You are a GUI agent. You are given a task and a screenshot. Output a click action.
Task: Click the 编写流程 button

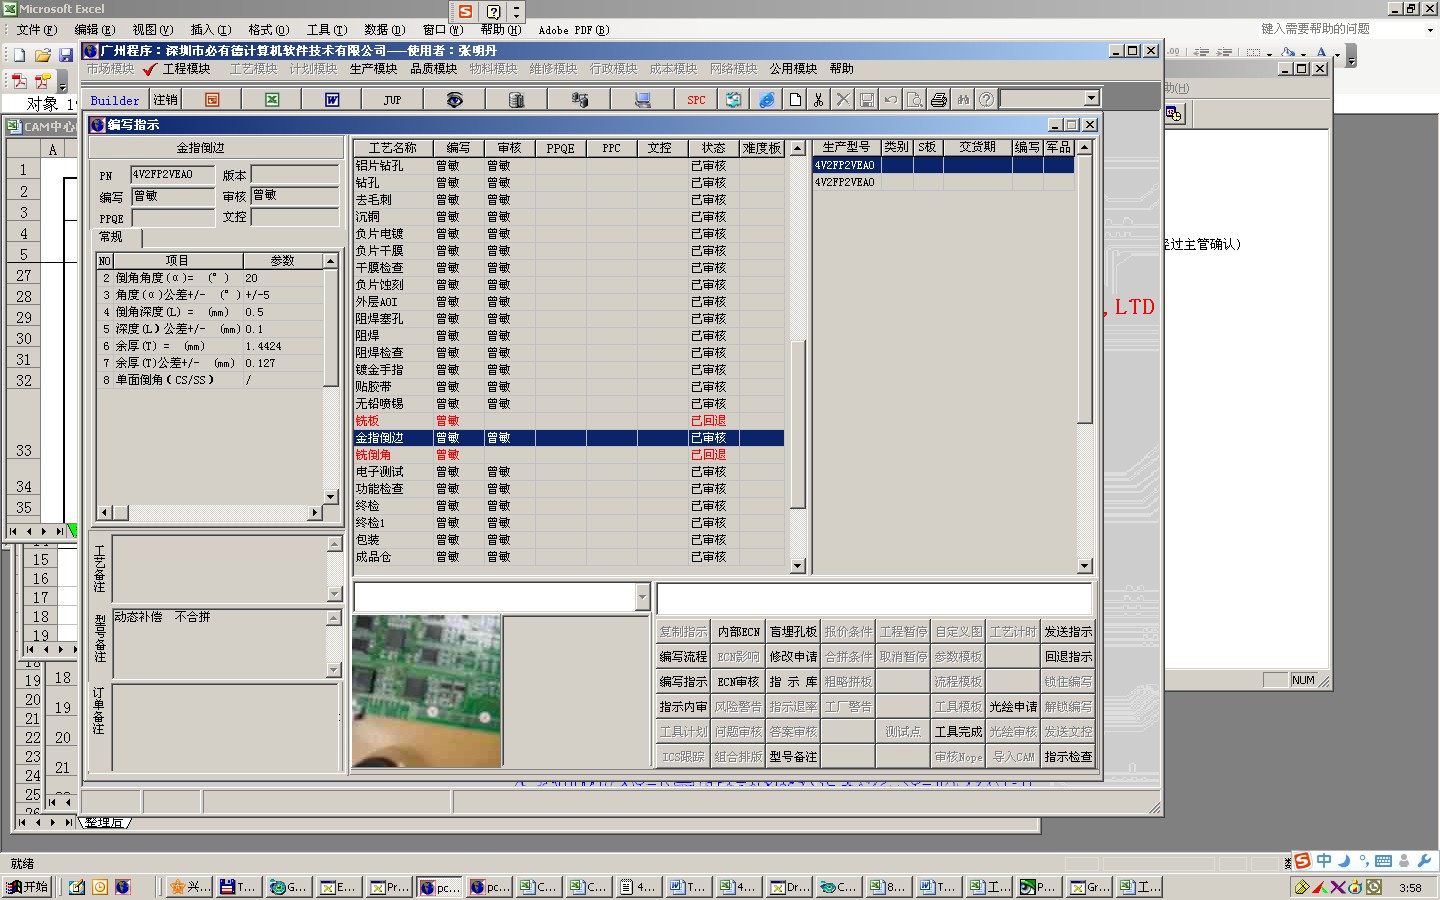683,657
